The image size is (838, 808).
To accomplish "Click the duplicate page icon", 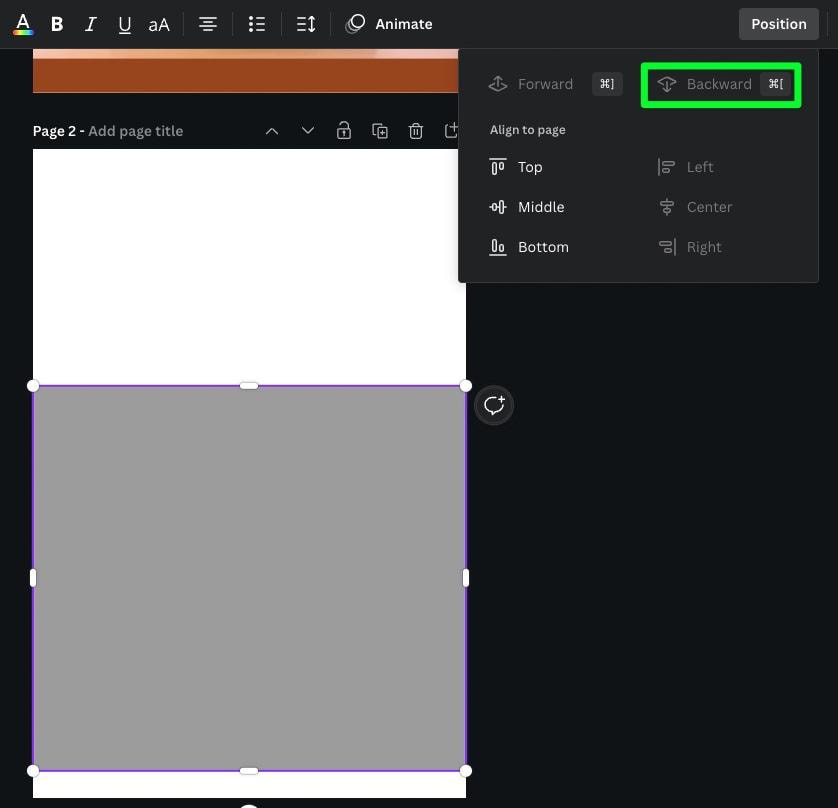I will coord(380,131).
